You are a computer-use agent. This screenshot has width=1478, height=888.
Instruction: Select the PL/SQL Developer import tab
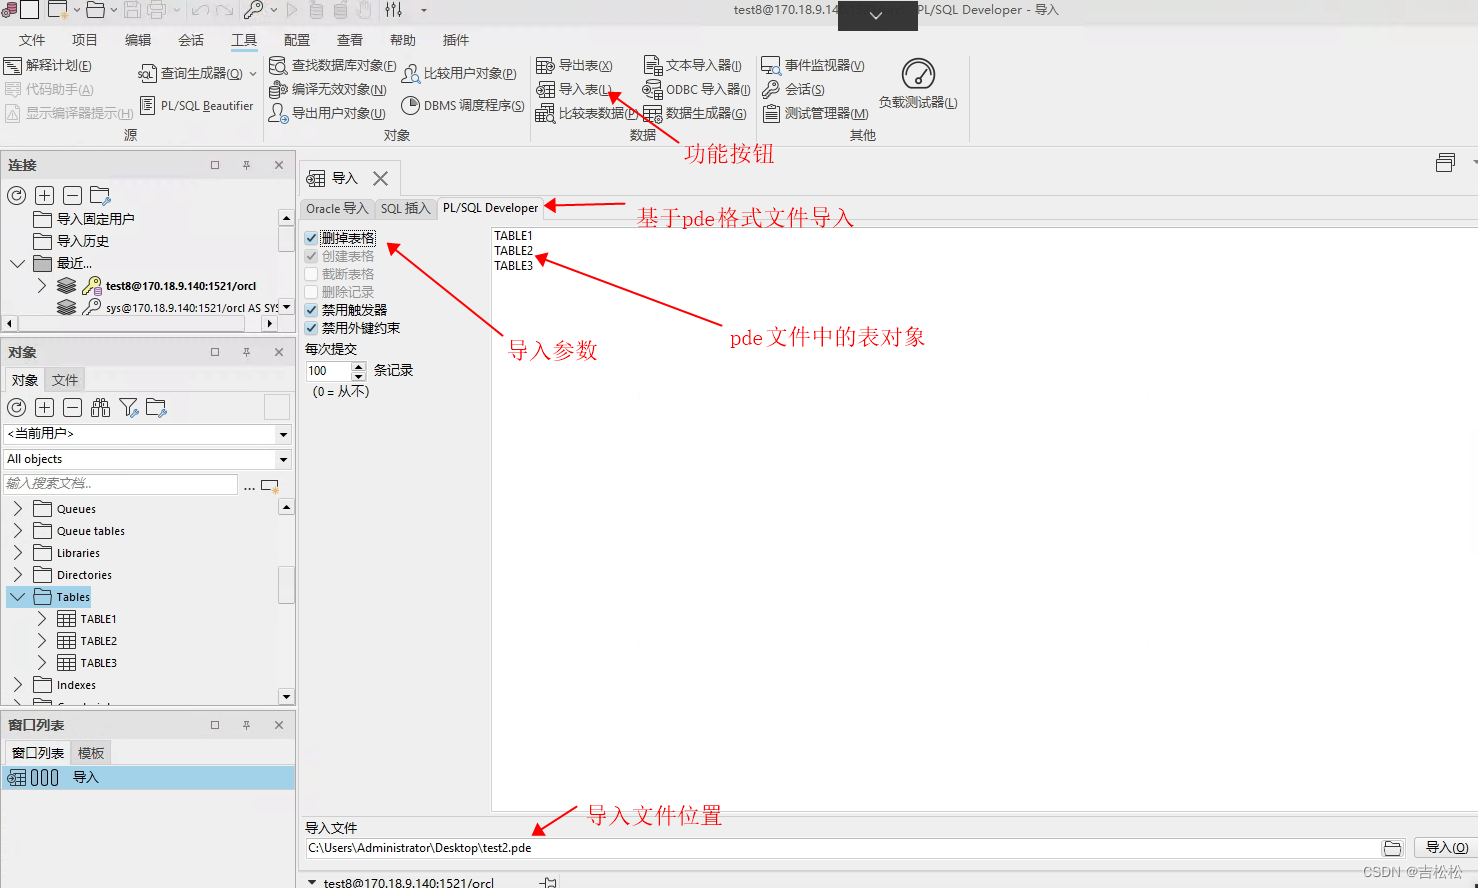click(490, 208)
